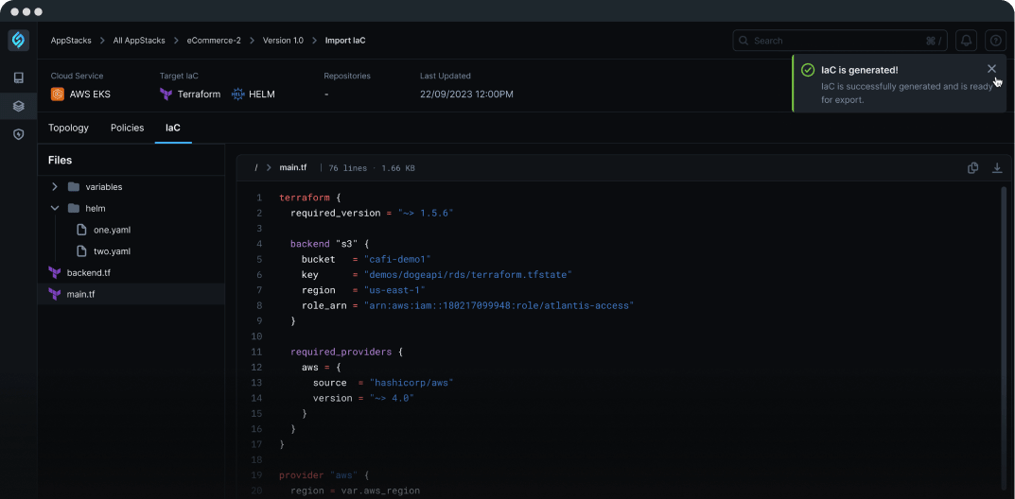1015x499 pixels.
Task: Open the notifications bell icon
Action: (966, 40)
